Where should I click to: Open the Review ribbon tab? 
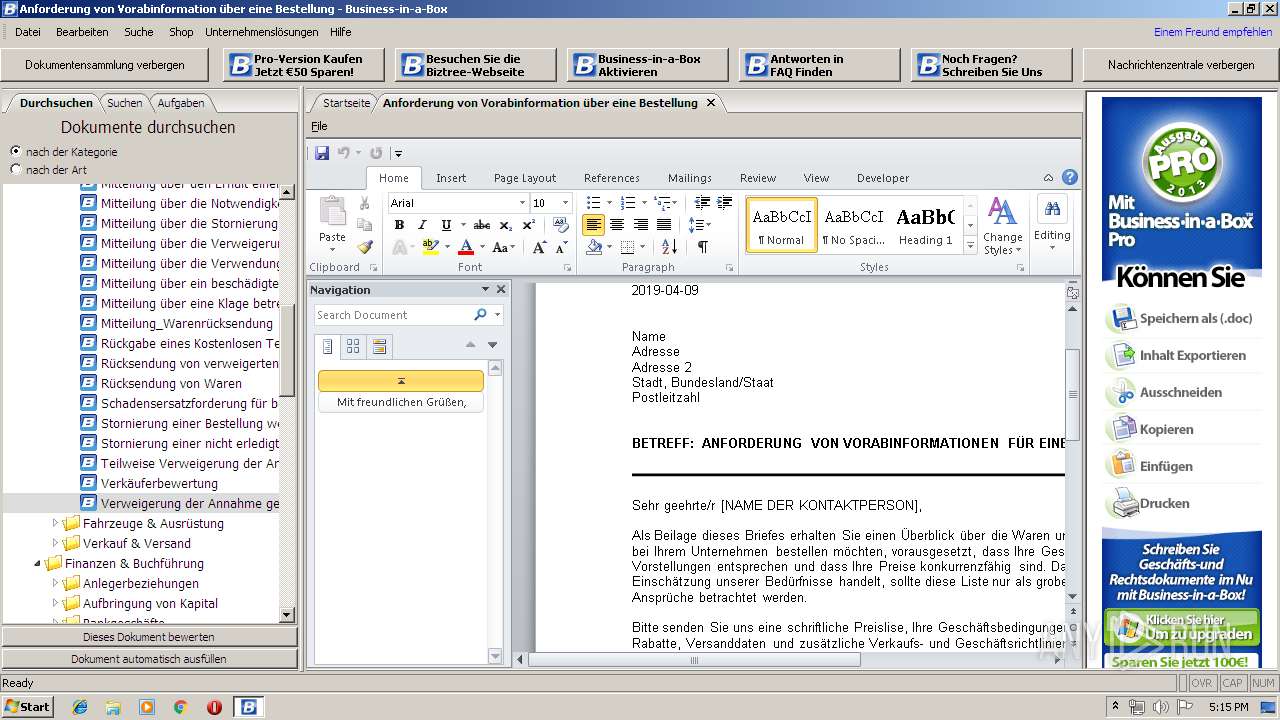coord(758,178)
